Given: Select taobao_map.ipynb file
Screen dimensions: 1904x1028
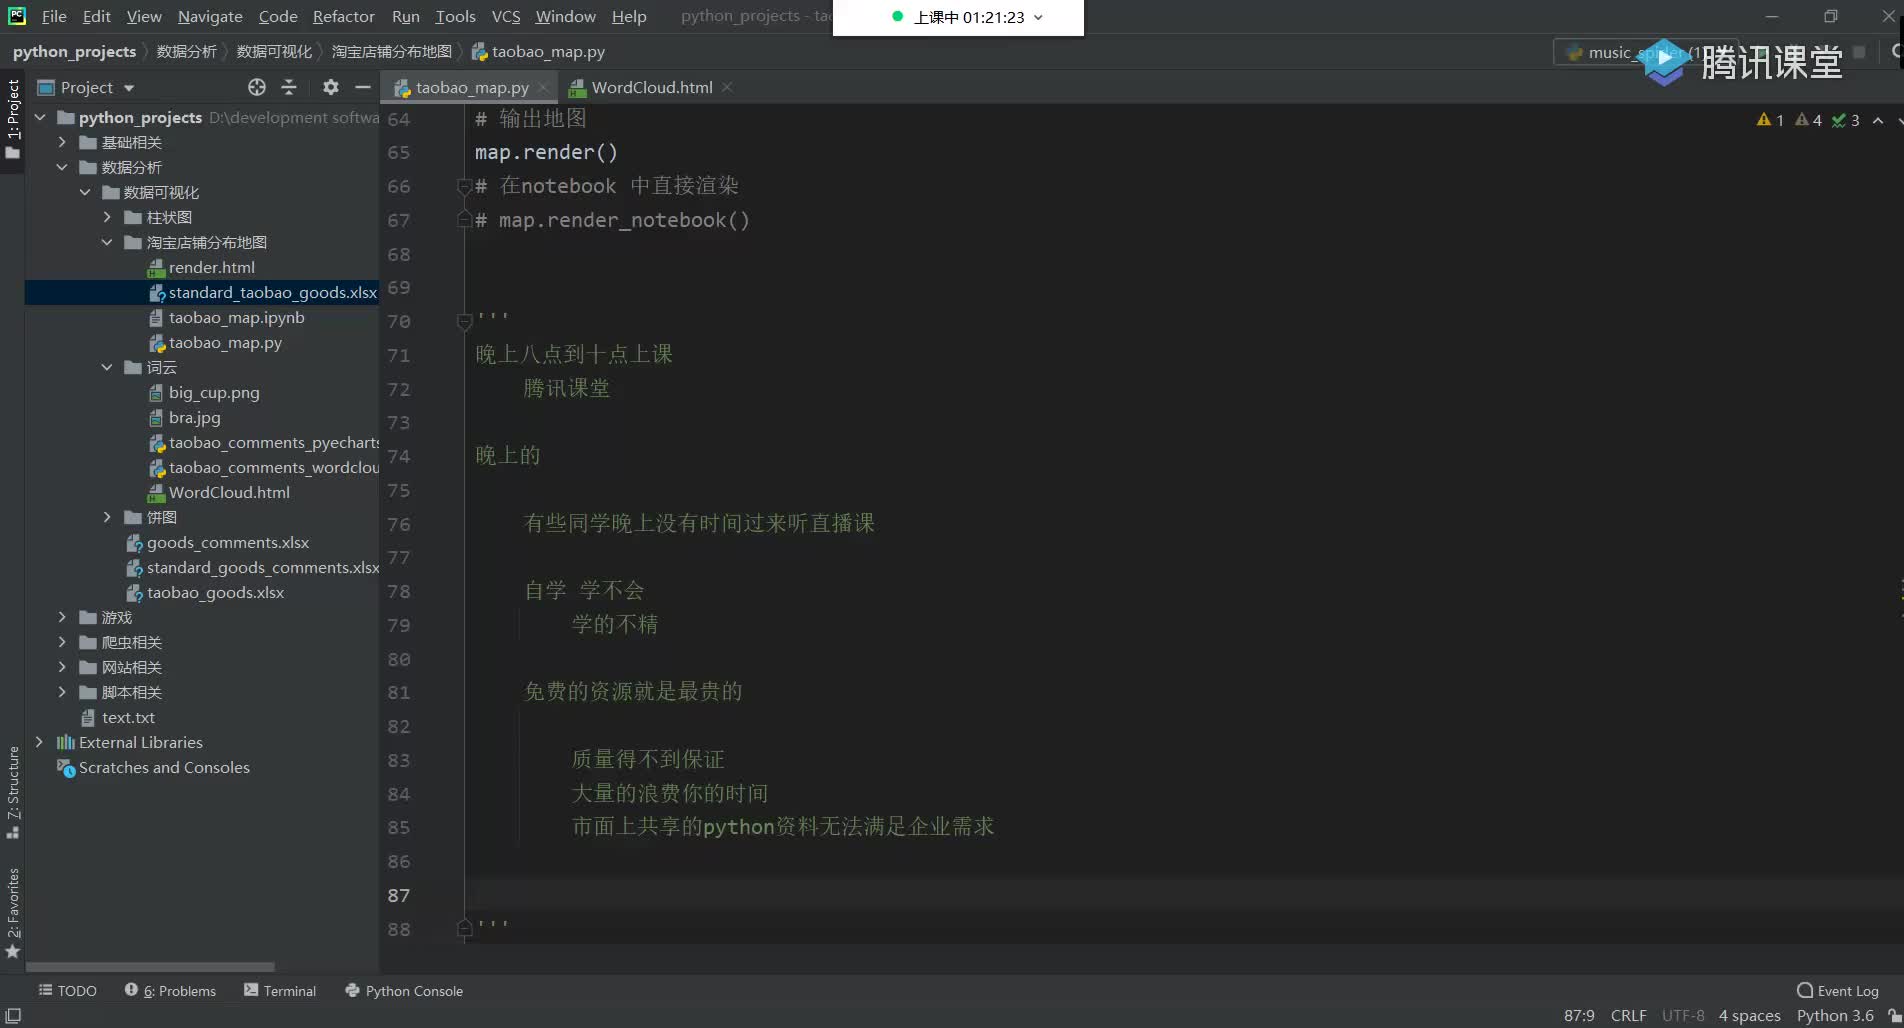Looking at the screenshot, I should [236, 317].
